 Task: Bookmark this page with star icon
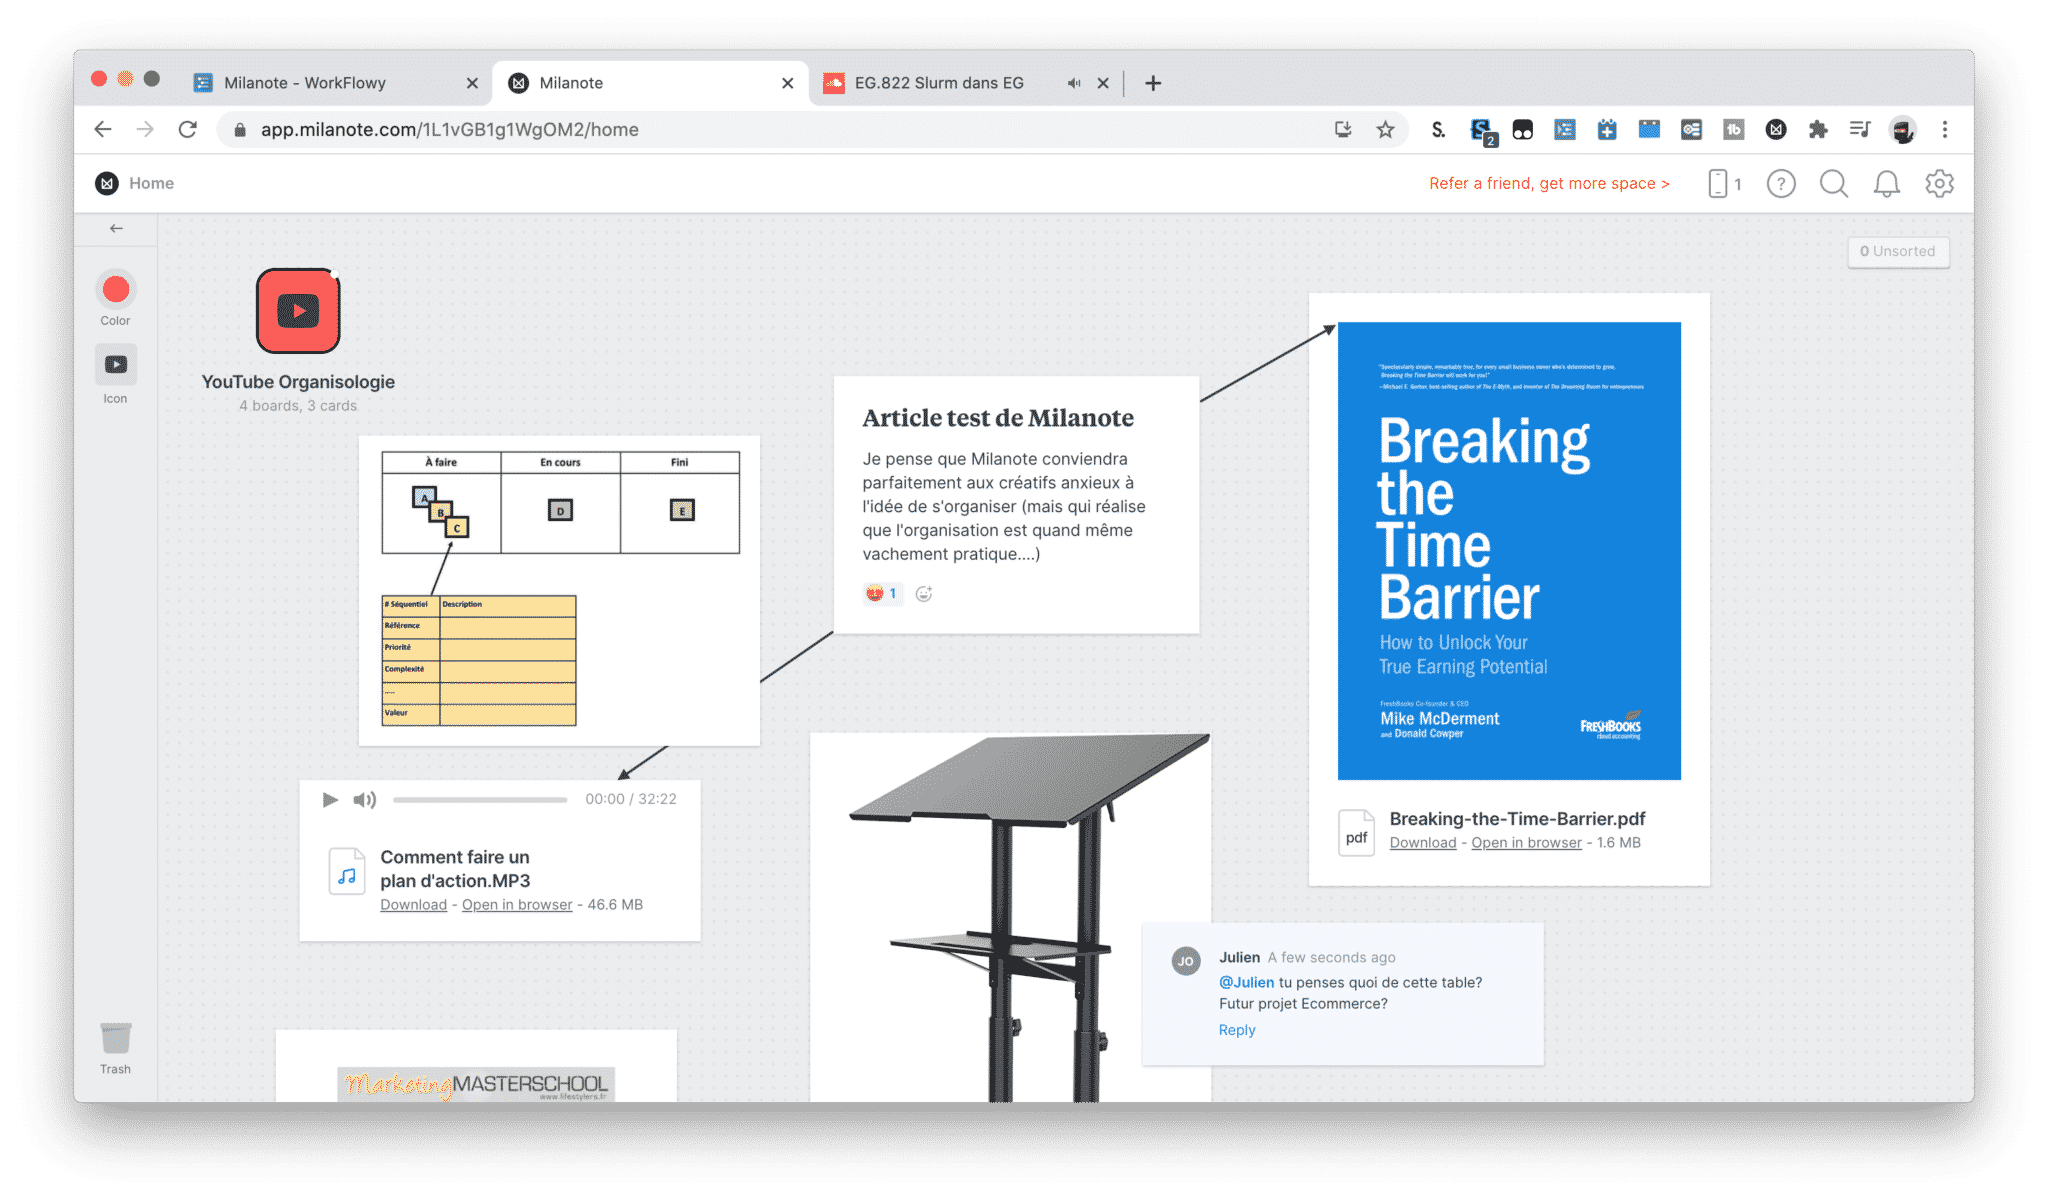(1385, 129)
